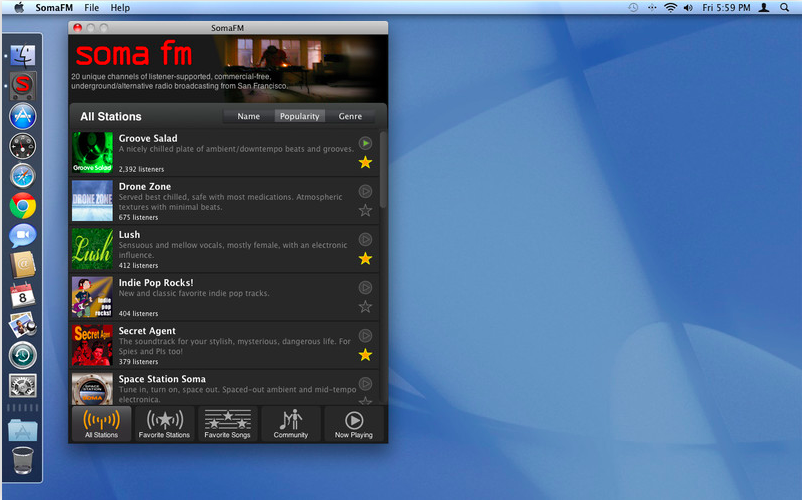802x500 pixels.
Task: Click the Wi-Fi status icon
Action: 670,8
